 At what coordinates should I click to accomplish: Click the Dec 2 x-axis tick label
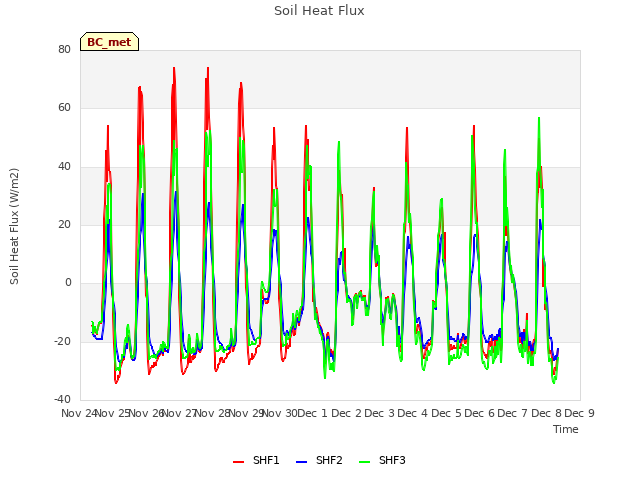point(346,413)
